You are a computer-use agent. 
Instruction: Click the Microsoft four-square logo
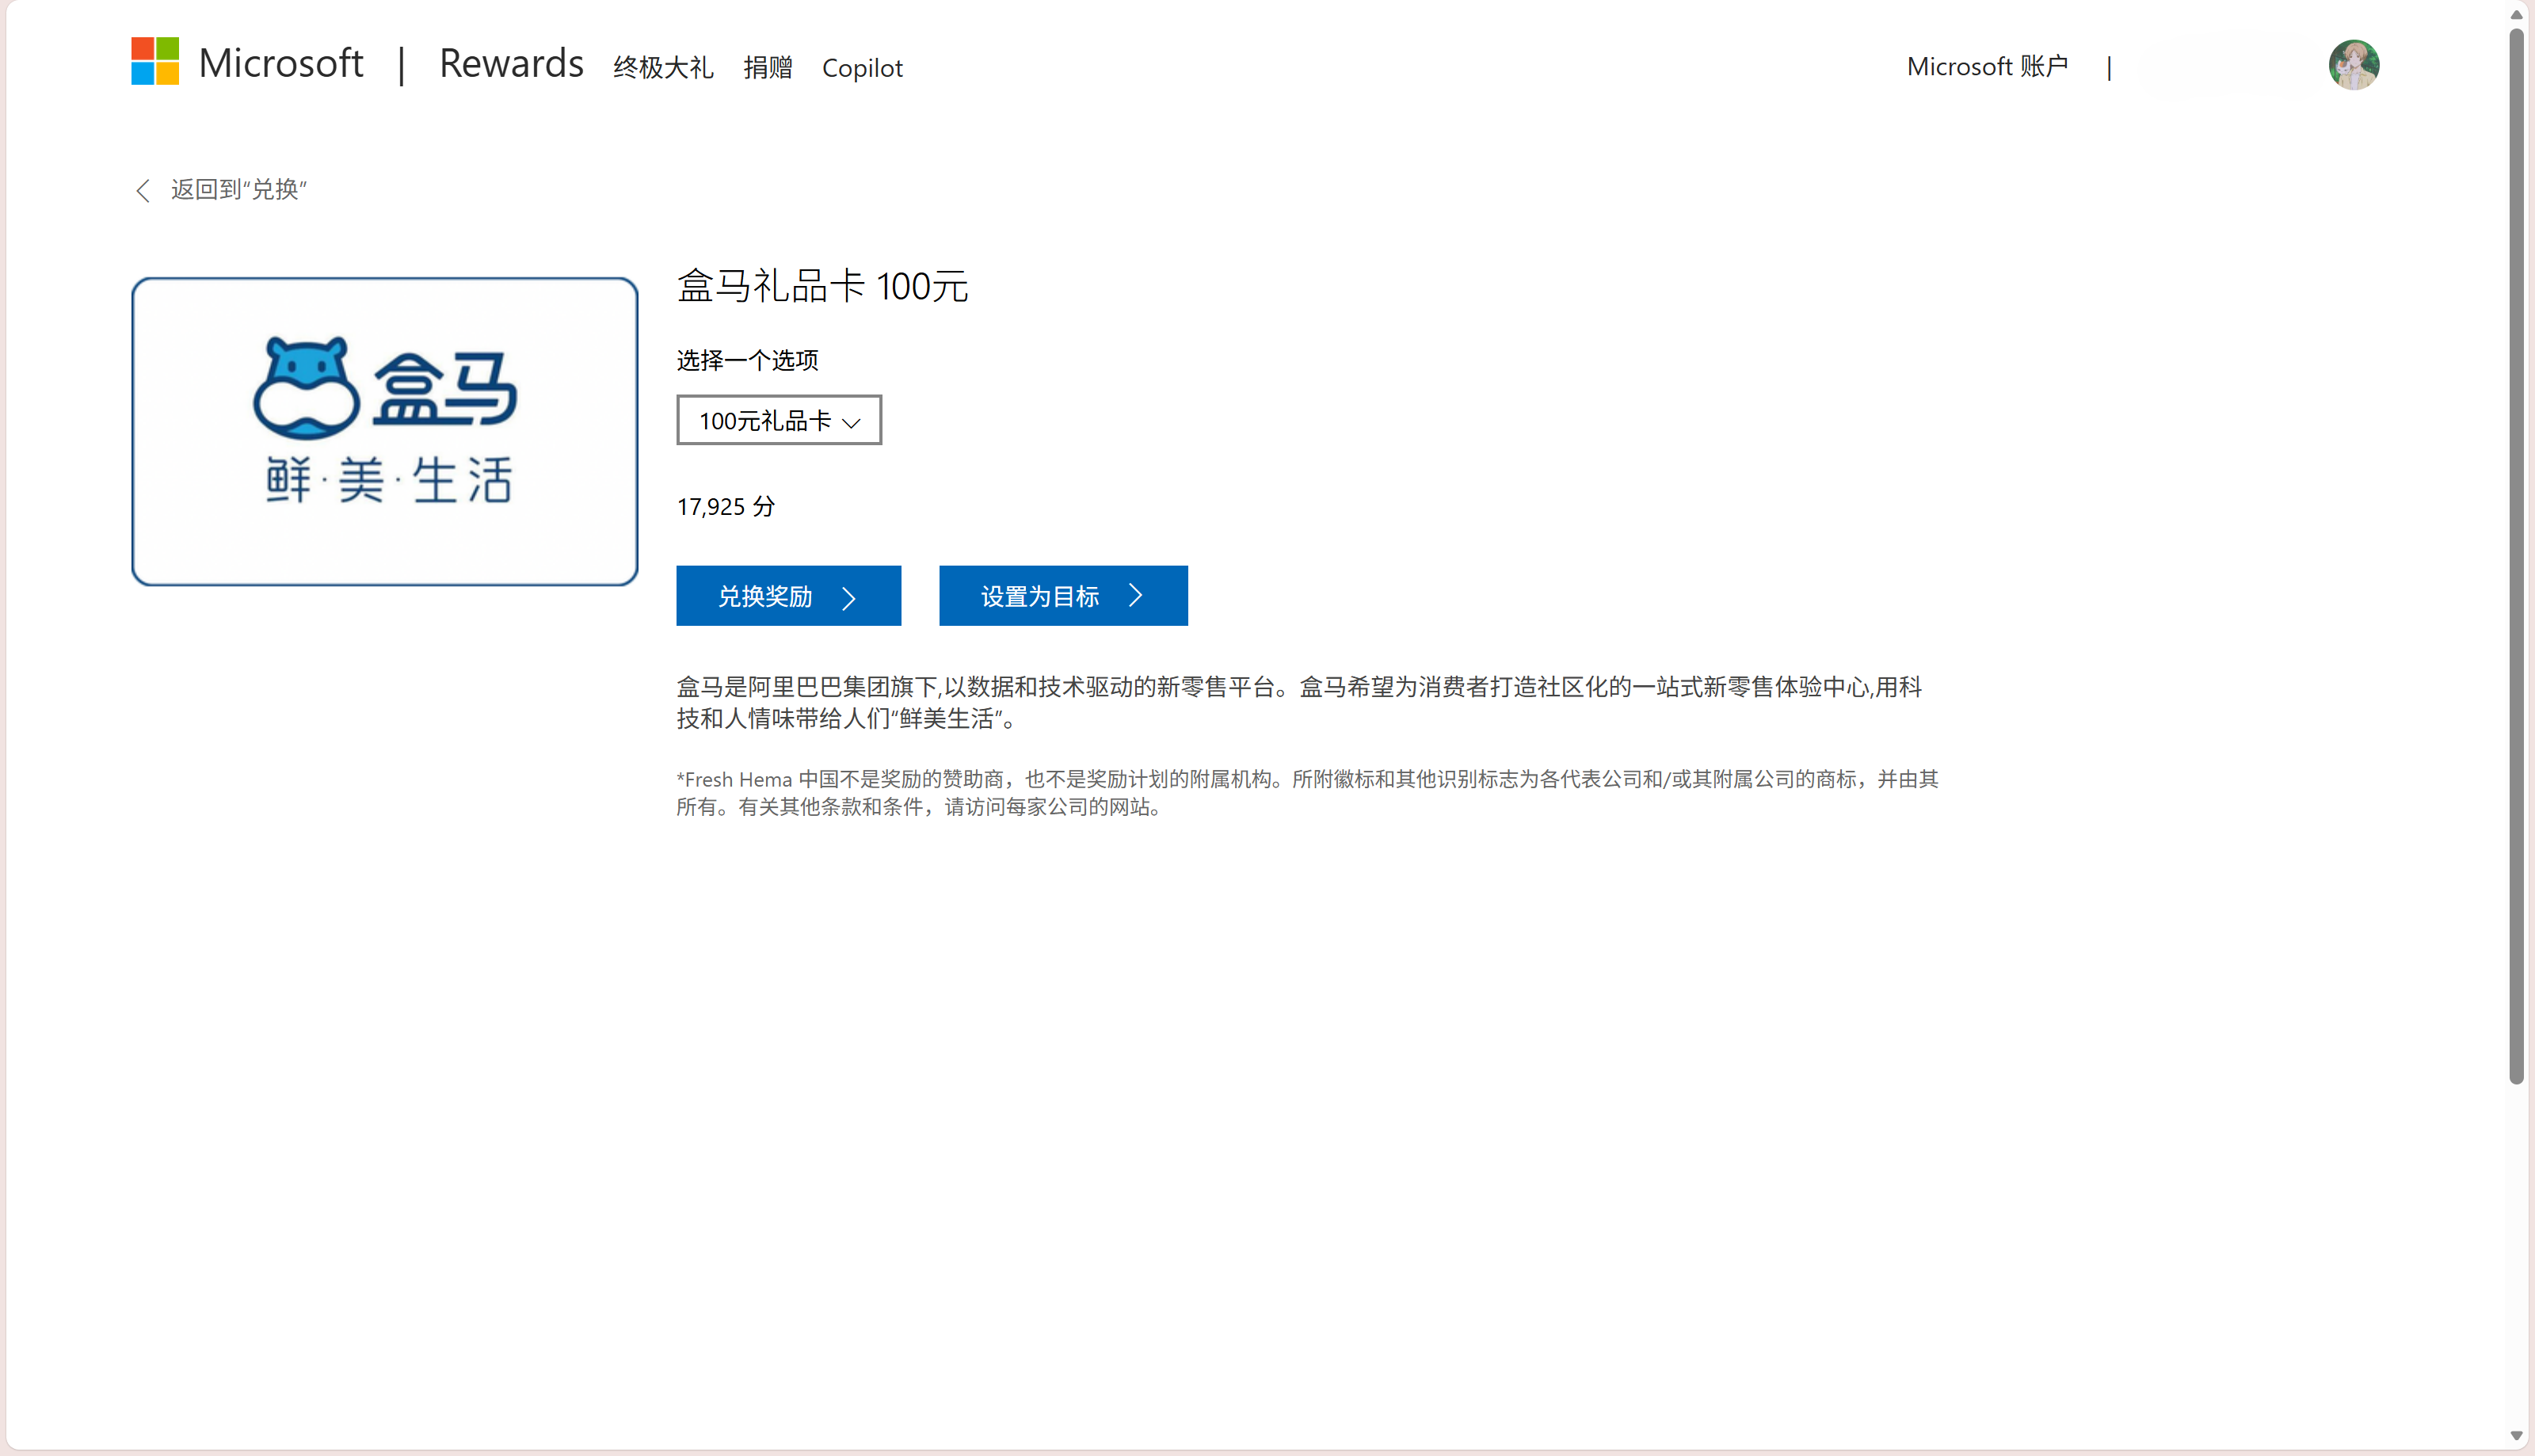click(155, 62)
